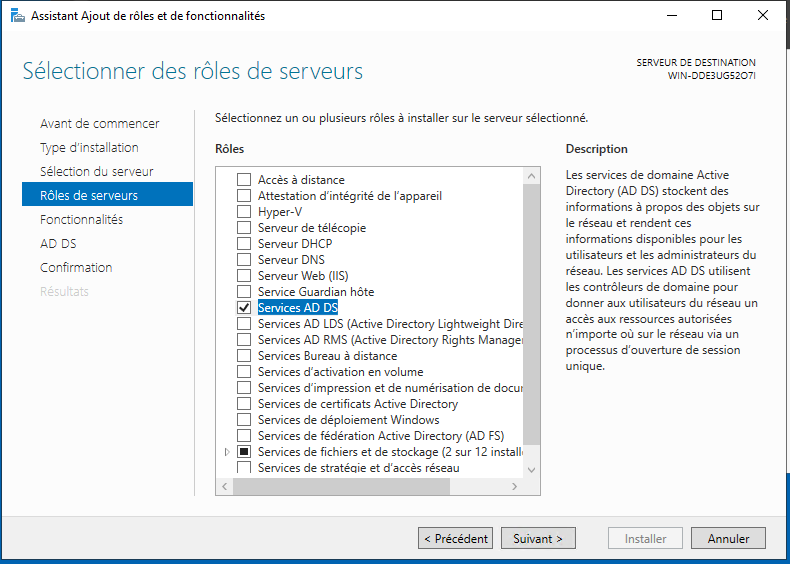Click the roles list scroll down arrow
This screenshot has width=790, height=564.
point(532,470)
